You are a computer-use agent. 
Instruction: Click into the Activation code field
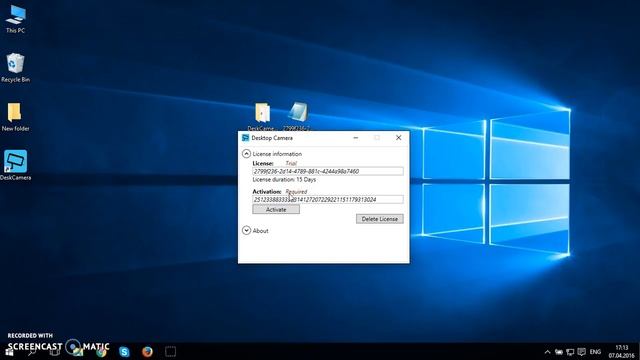click(328, 200)
